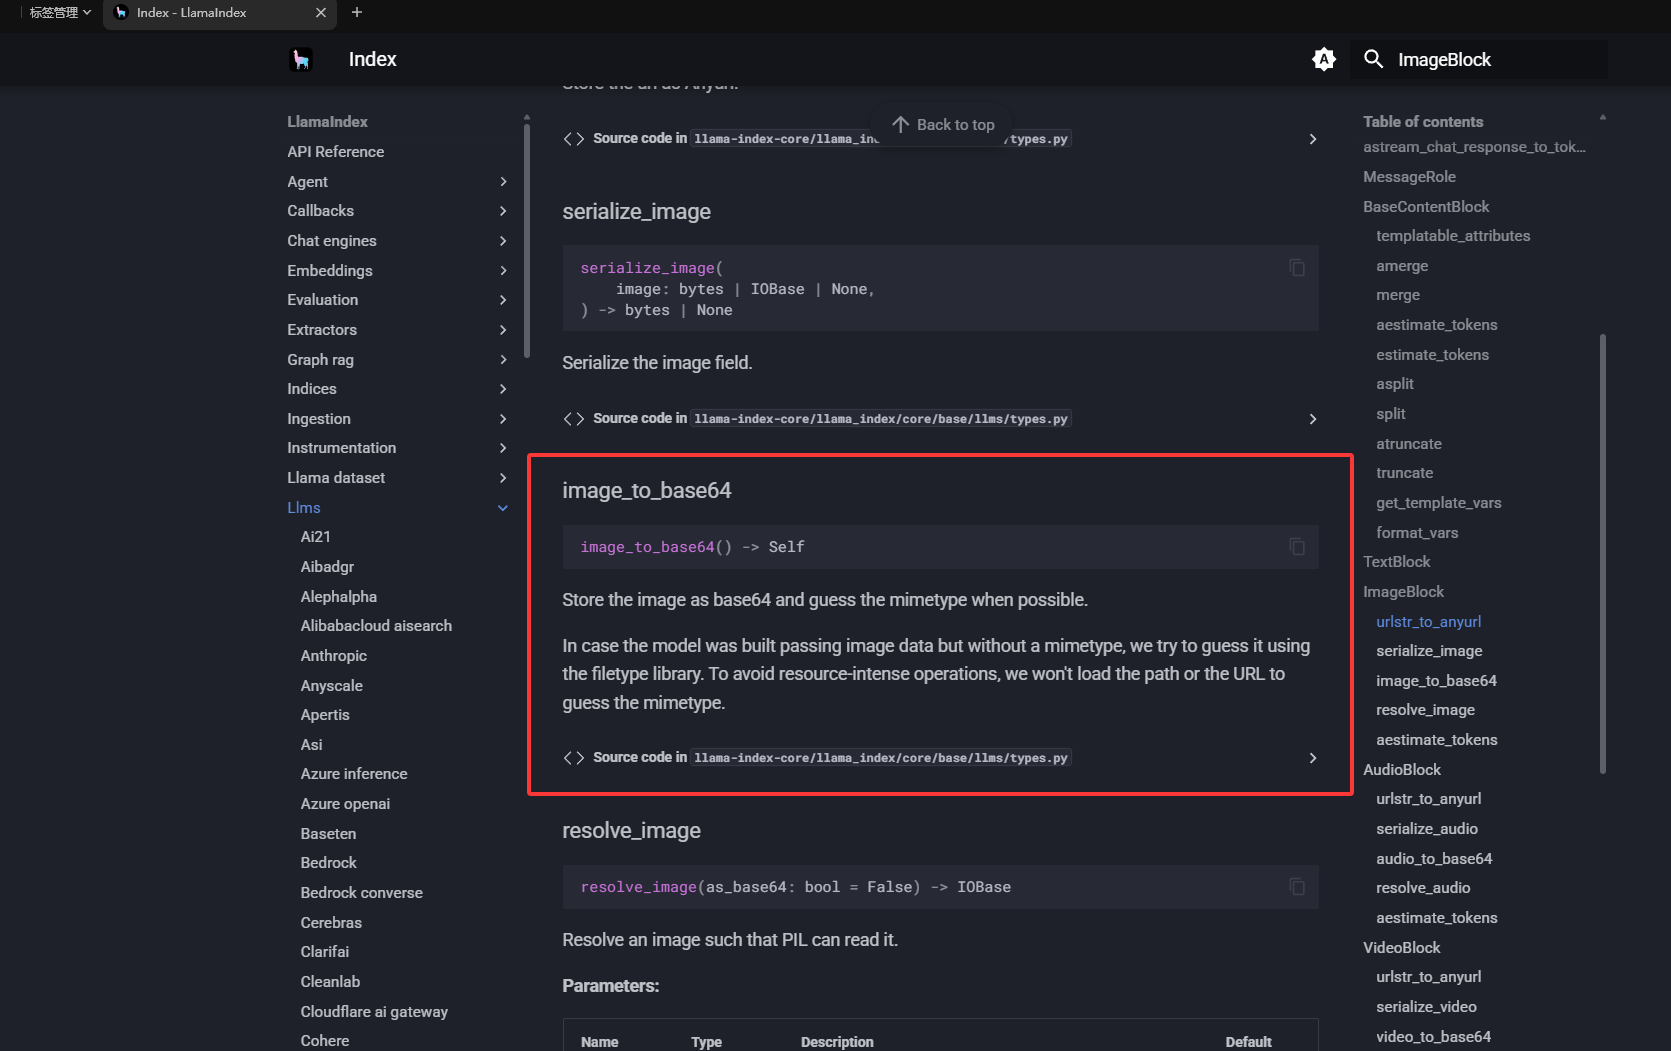Open the Azure openai LLM page

pos(346,804)
